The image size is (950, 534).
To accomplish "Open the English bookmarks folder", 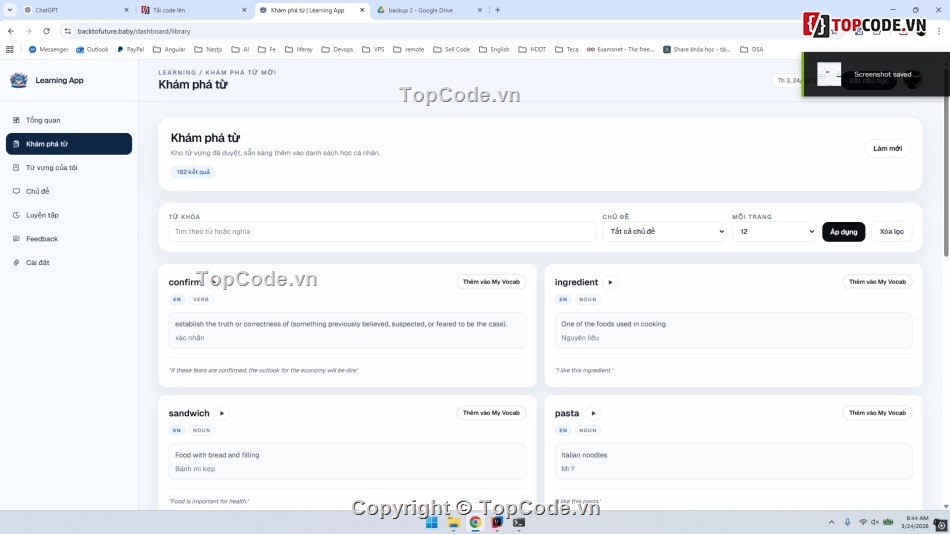I will click(494, 50).
